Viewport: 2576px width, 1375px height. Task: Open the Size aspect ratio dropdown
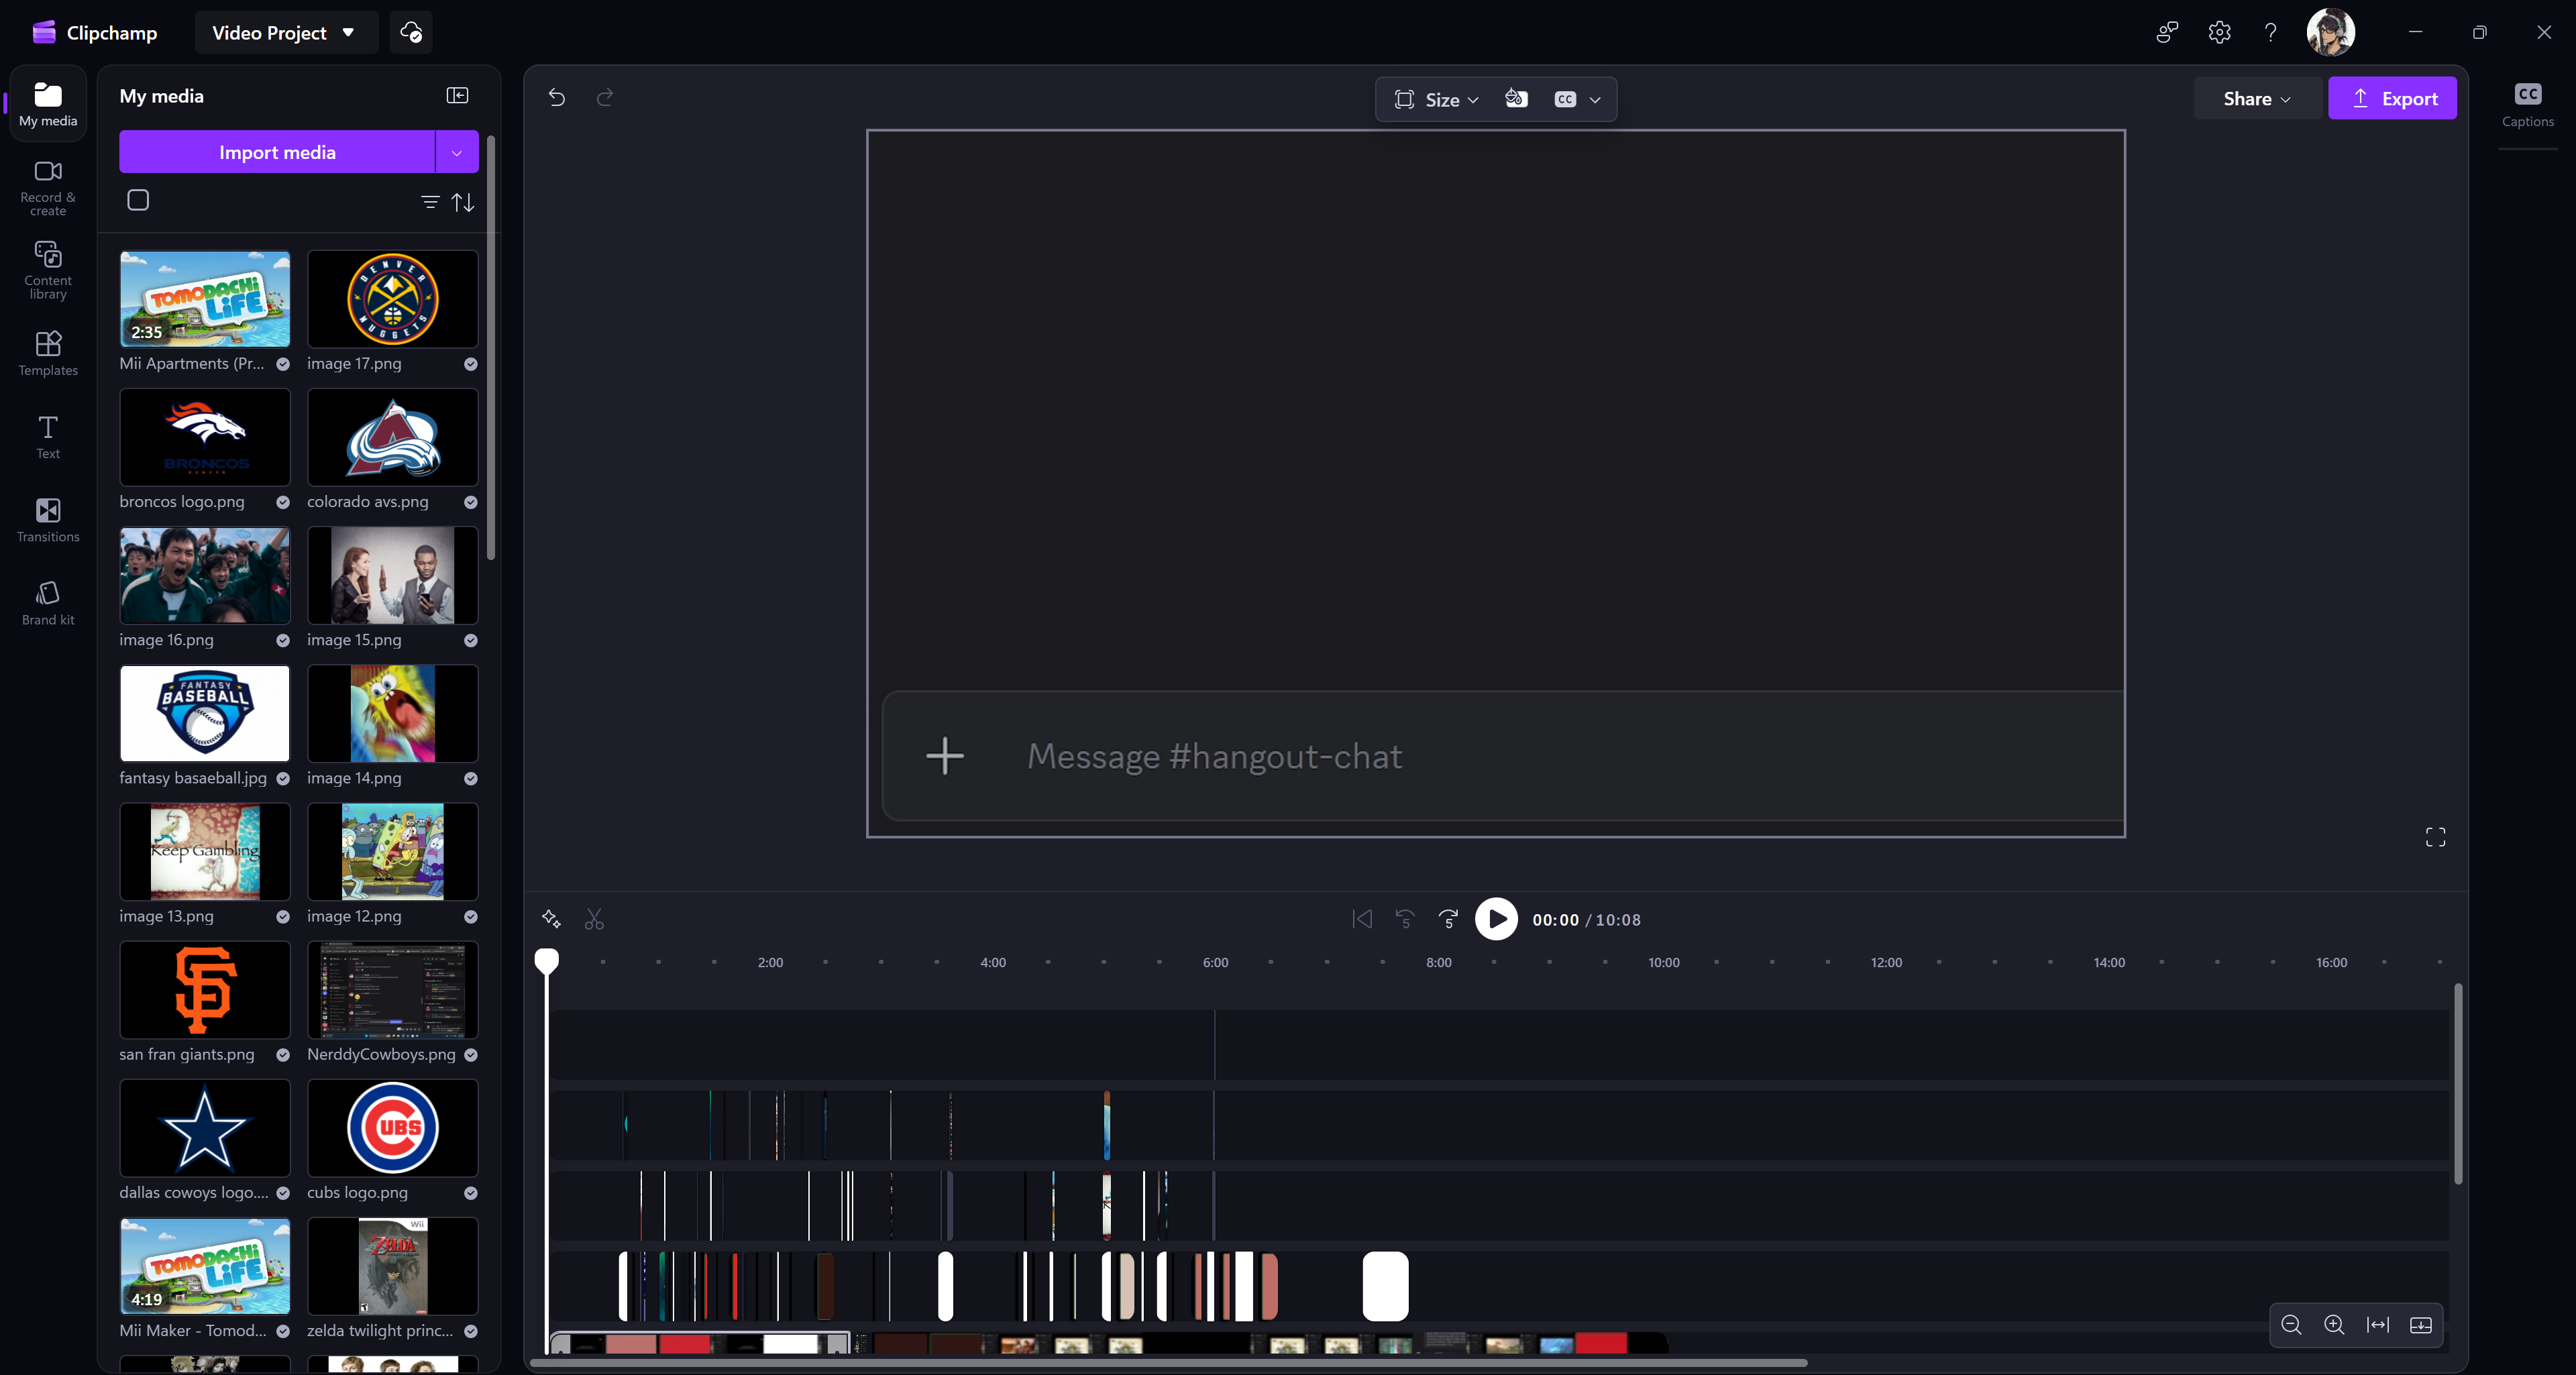pos(1436,99)
